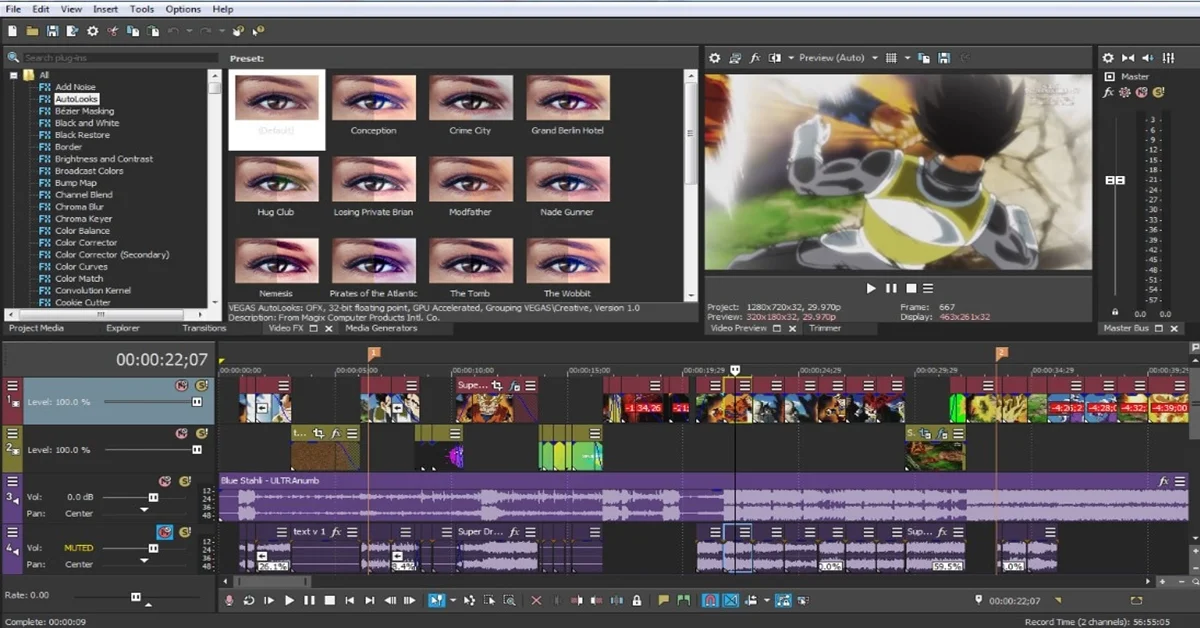Open a project with the folder icon
This screenshot has width=1200, height=628.
click(33, 31)
